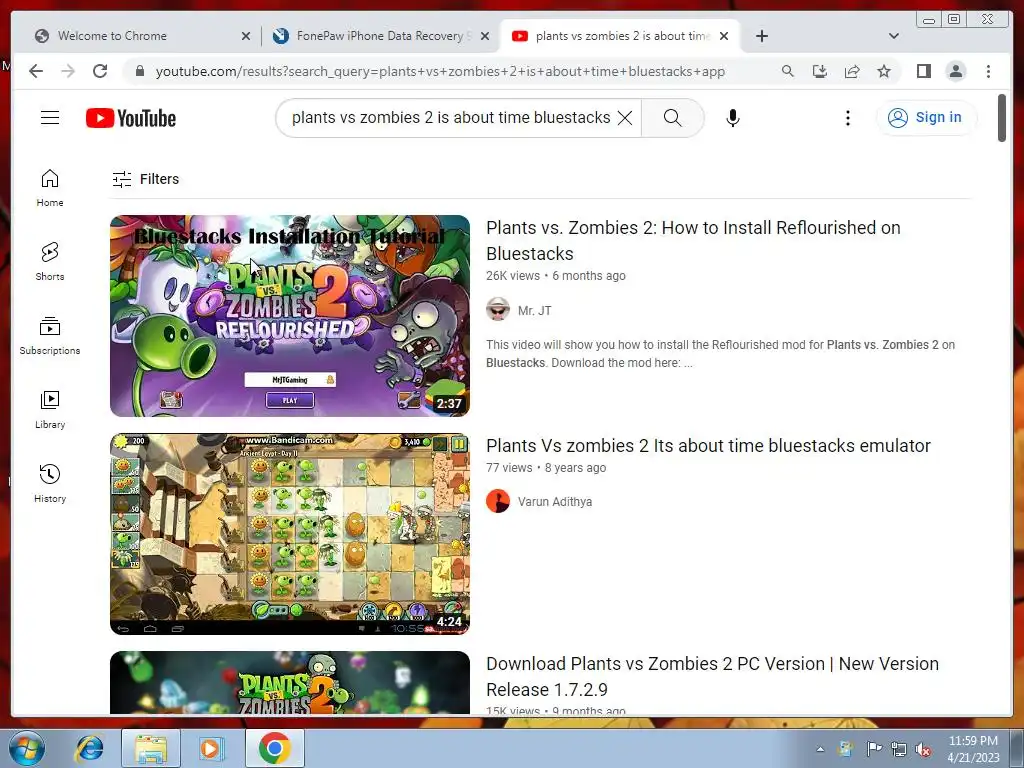The height and width of the screenshot is (768, 1024).
Task: Open search Filters
Action: click(x=145, y=179)
